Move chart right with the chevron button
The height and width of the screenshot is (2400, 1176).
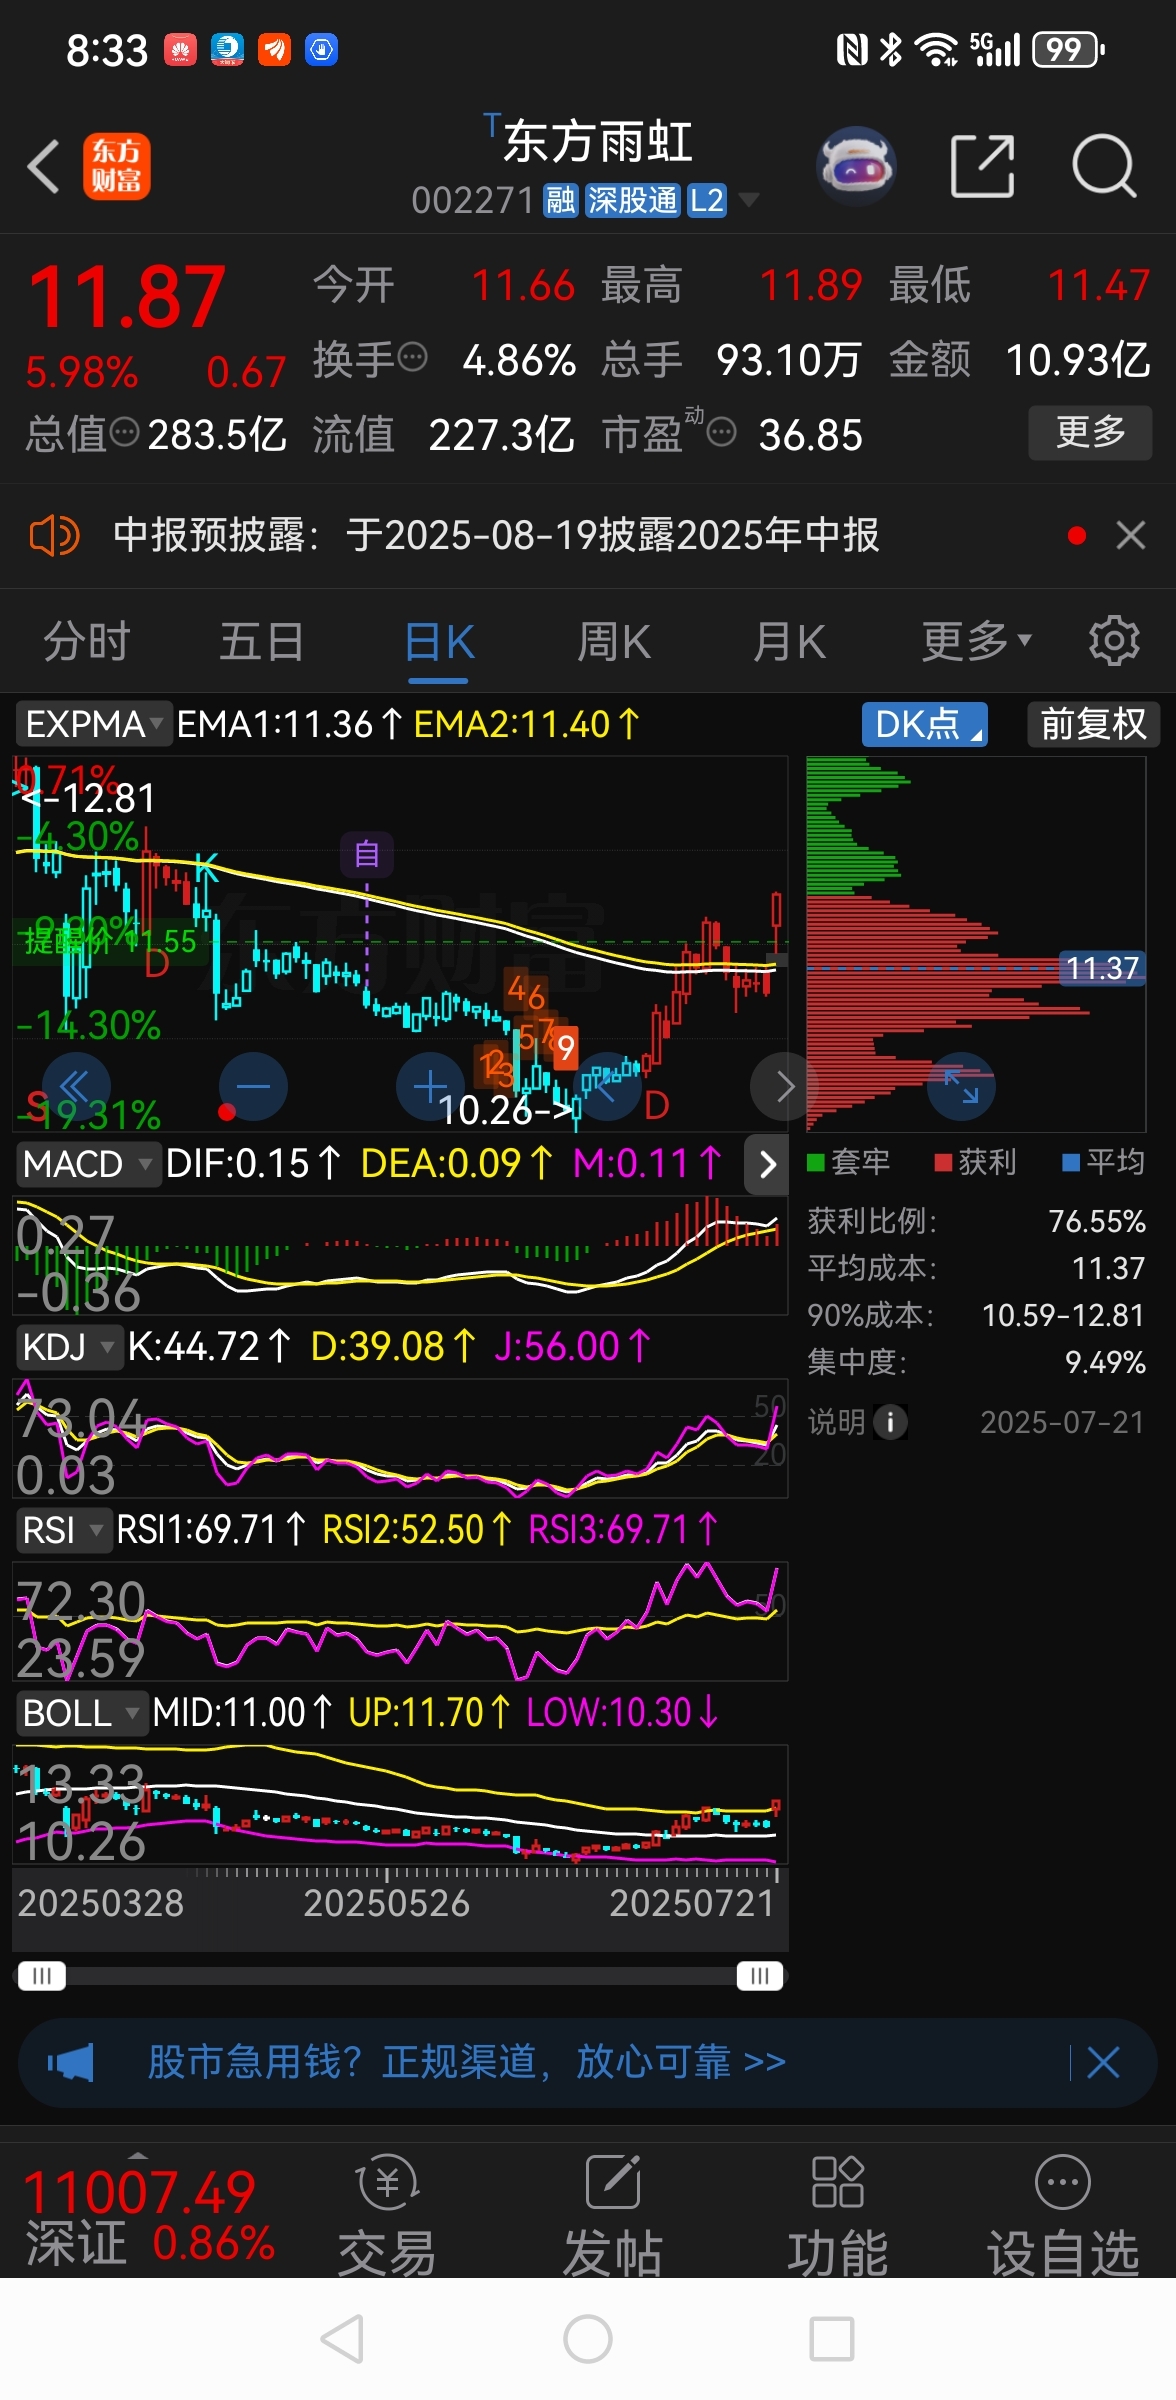[784, 1086]
